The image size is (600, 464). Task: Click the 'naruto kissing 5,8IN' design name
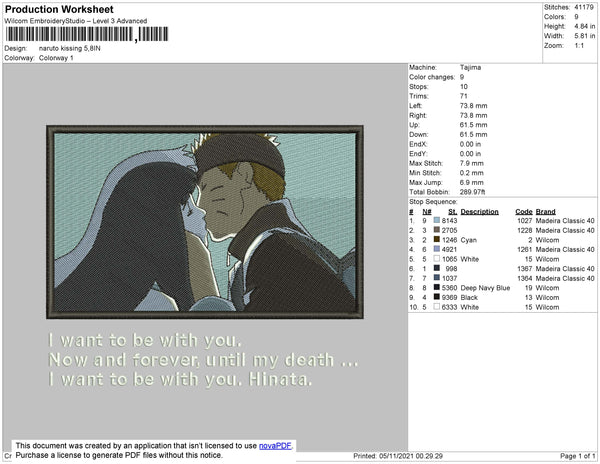[x=70, y=49]
